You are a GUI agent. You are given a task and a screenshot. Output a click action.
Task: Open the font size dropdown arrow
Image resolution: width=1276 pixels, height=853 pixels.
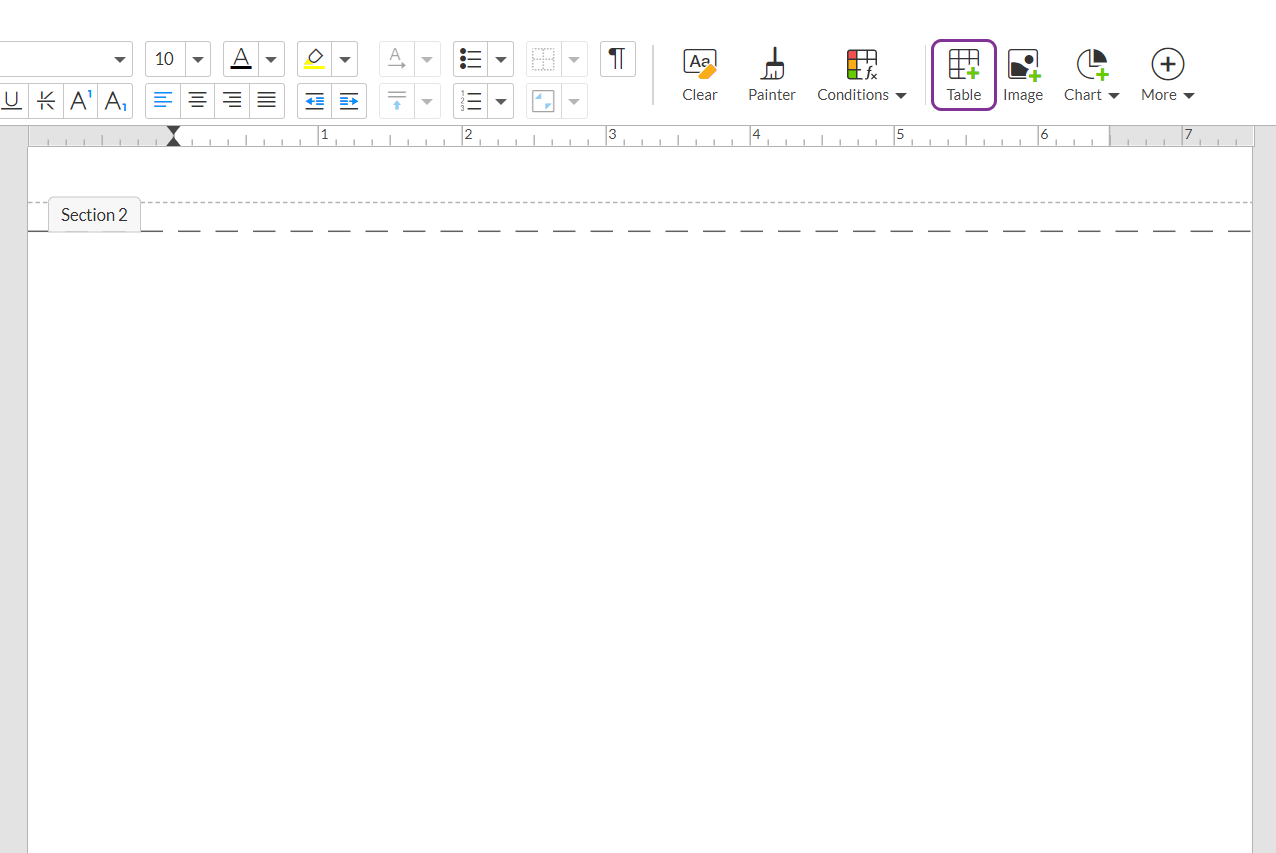pos(198,59)
